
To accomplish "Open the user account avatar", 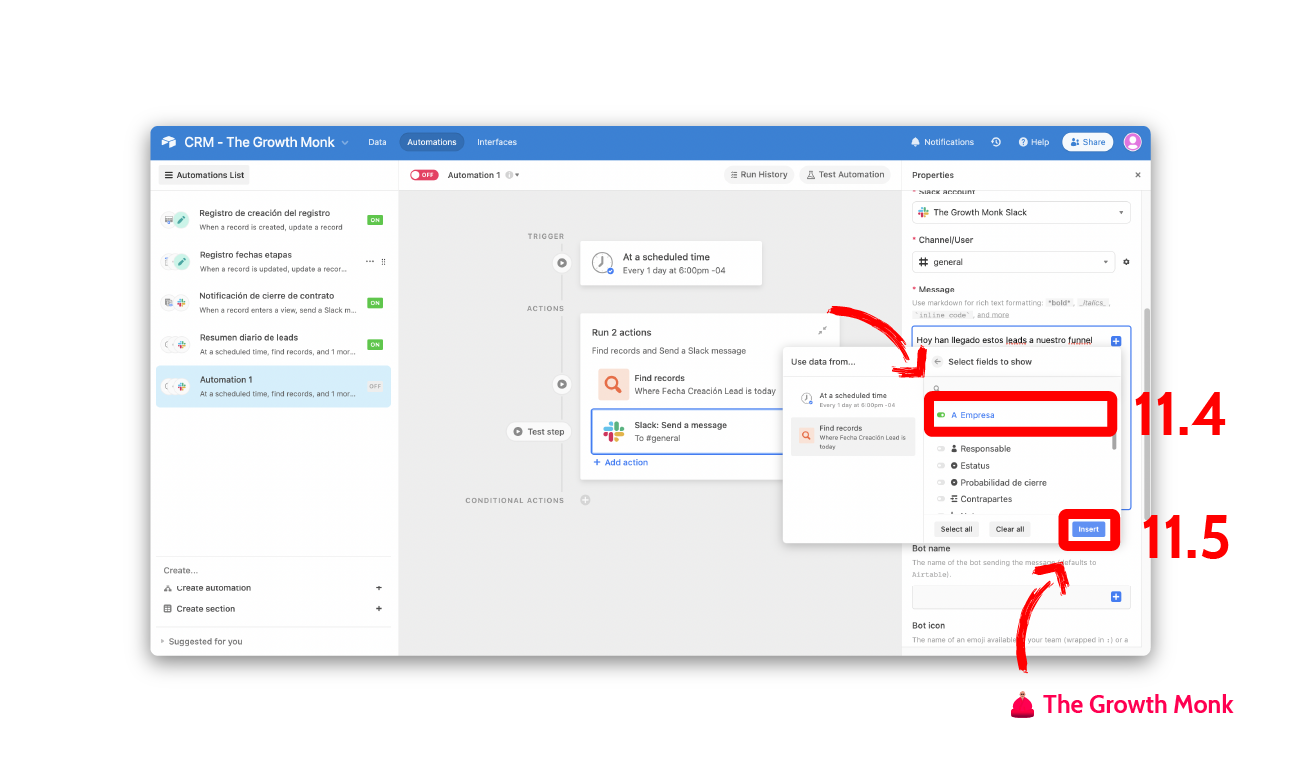I will point(1132,142).
